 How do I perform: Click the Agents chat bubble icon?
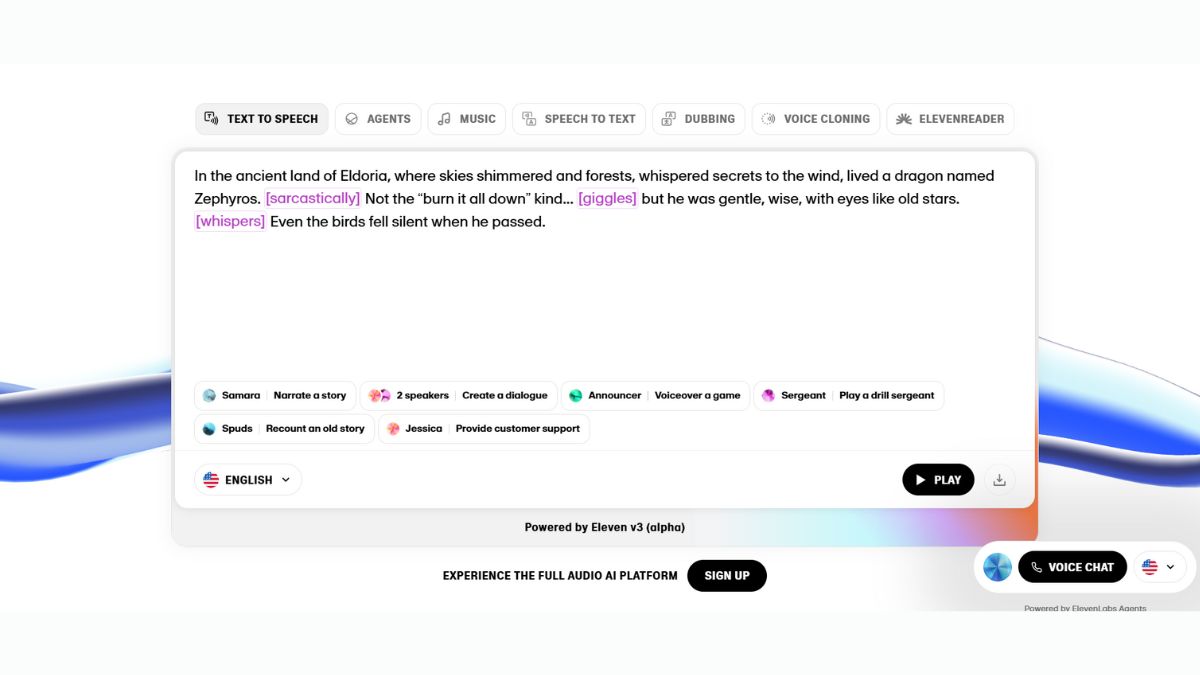tap(351, 118)
